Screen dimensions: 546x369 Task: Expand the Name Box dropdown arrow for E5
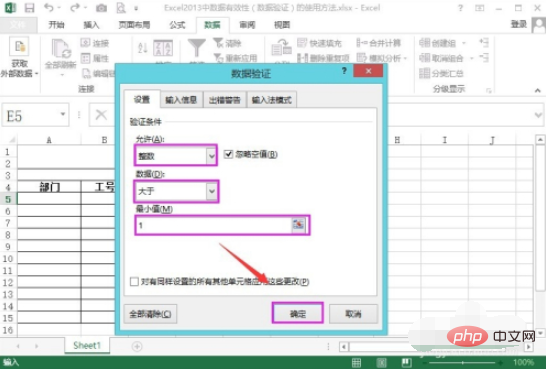[63, 114]
